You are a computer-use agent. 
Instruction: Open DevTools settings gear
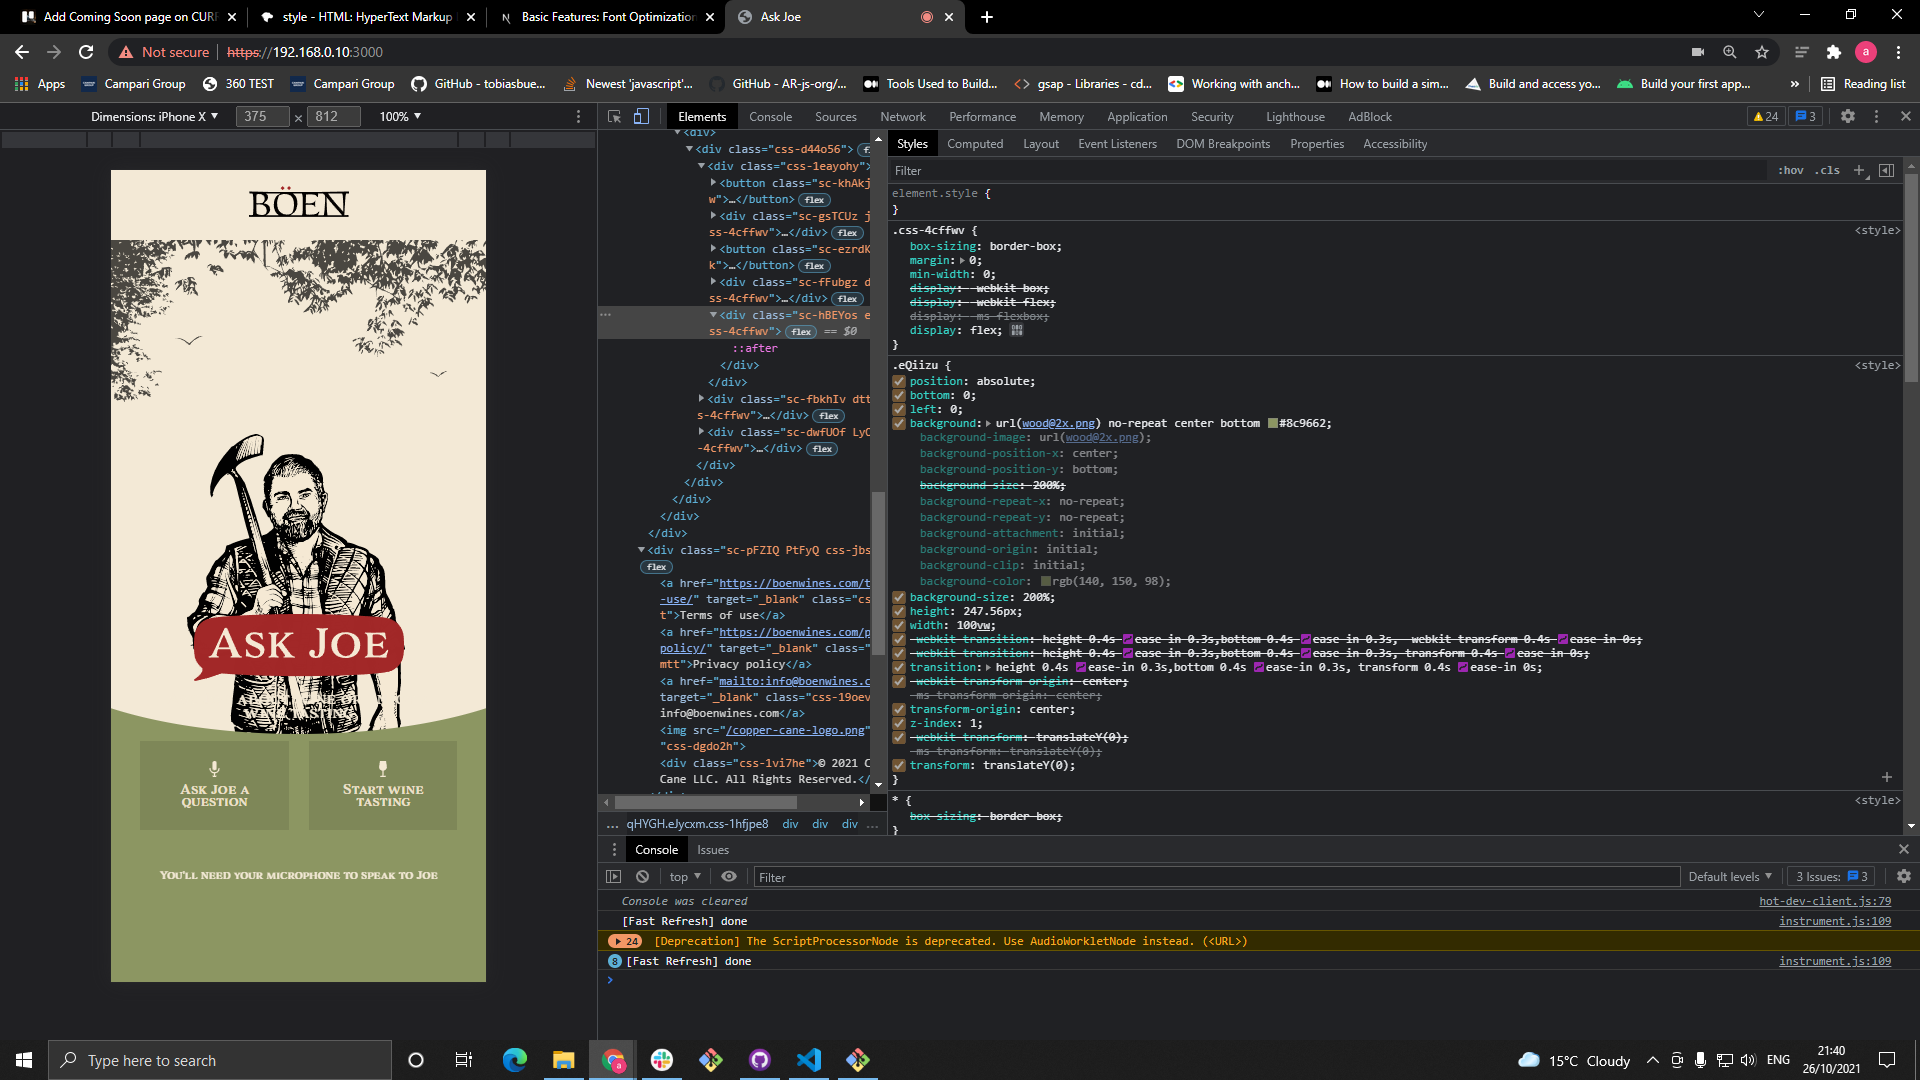[1848, 117]
